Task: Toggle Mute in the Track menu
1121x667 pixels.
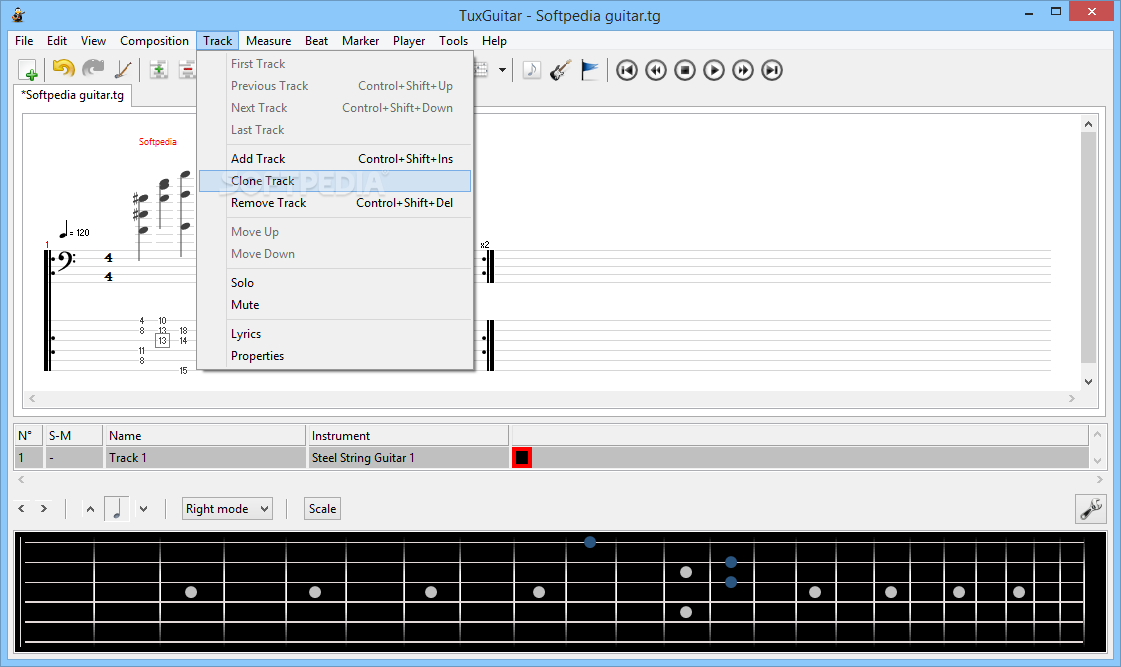Action: 245,305
